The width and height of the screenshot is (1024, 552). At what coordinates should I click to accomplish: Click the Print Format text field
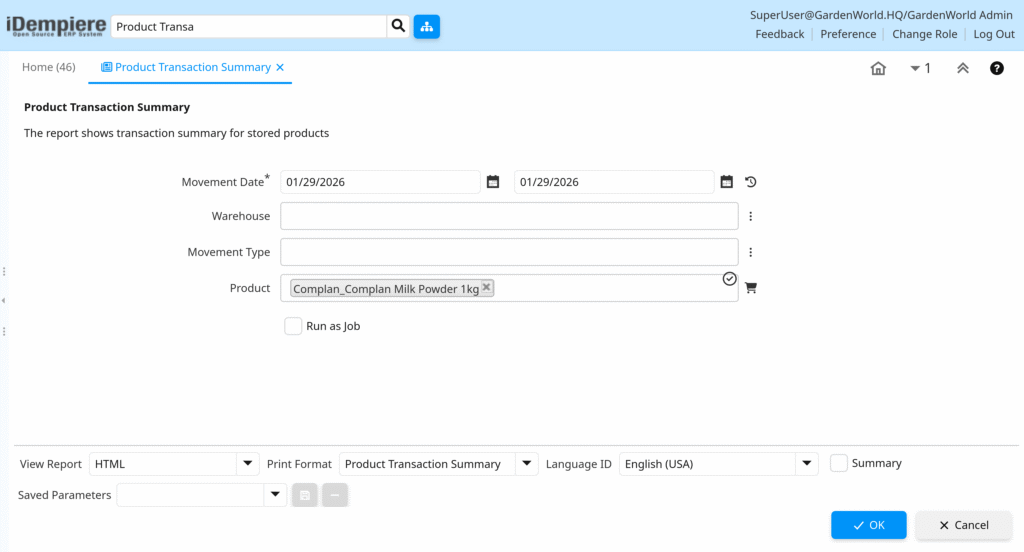pos(427,464)
